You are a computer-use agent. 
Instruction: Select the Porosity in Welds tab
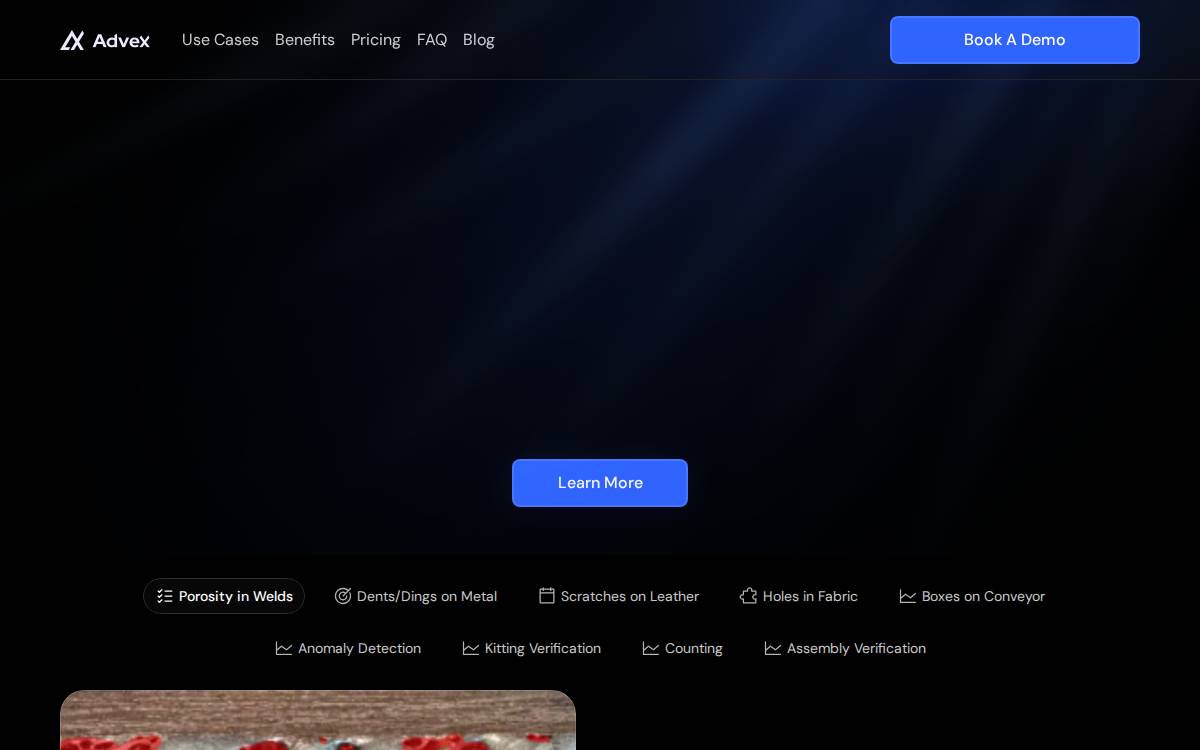[224, 596]
